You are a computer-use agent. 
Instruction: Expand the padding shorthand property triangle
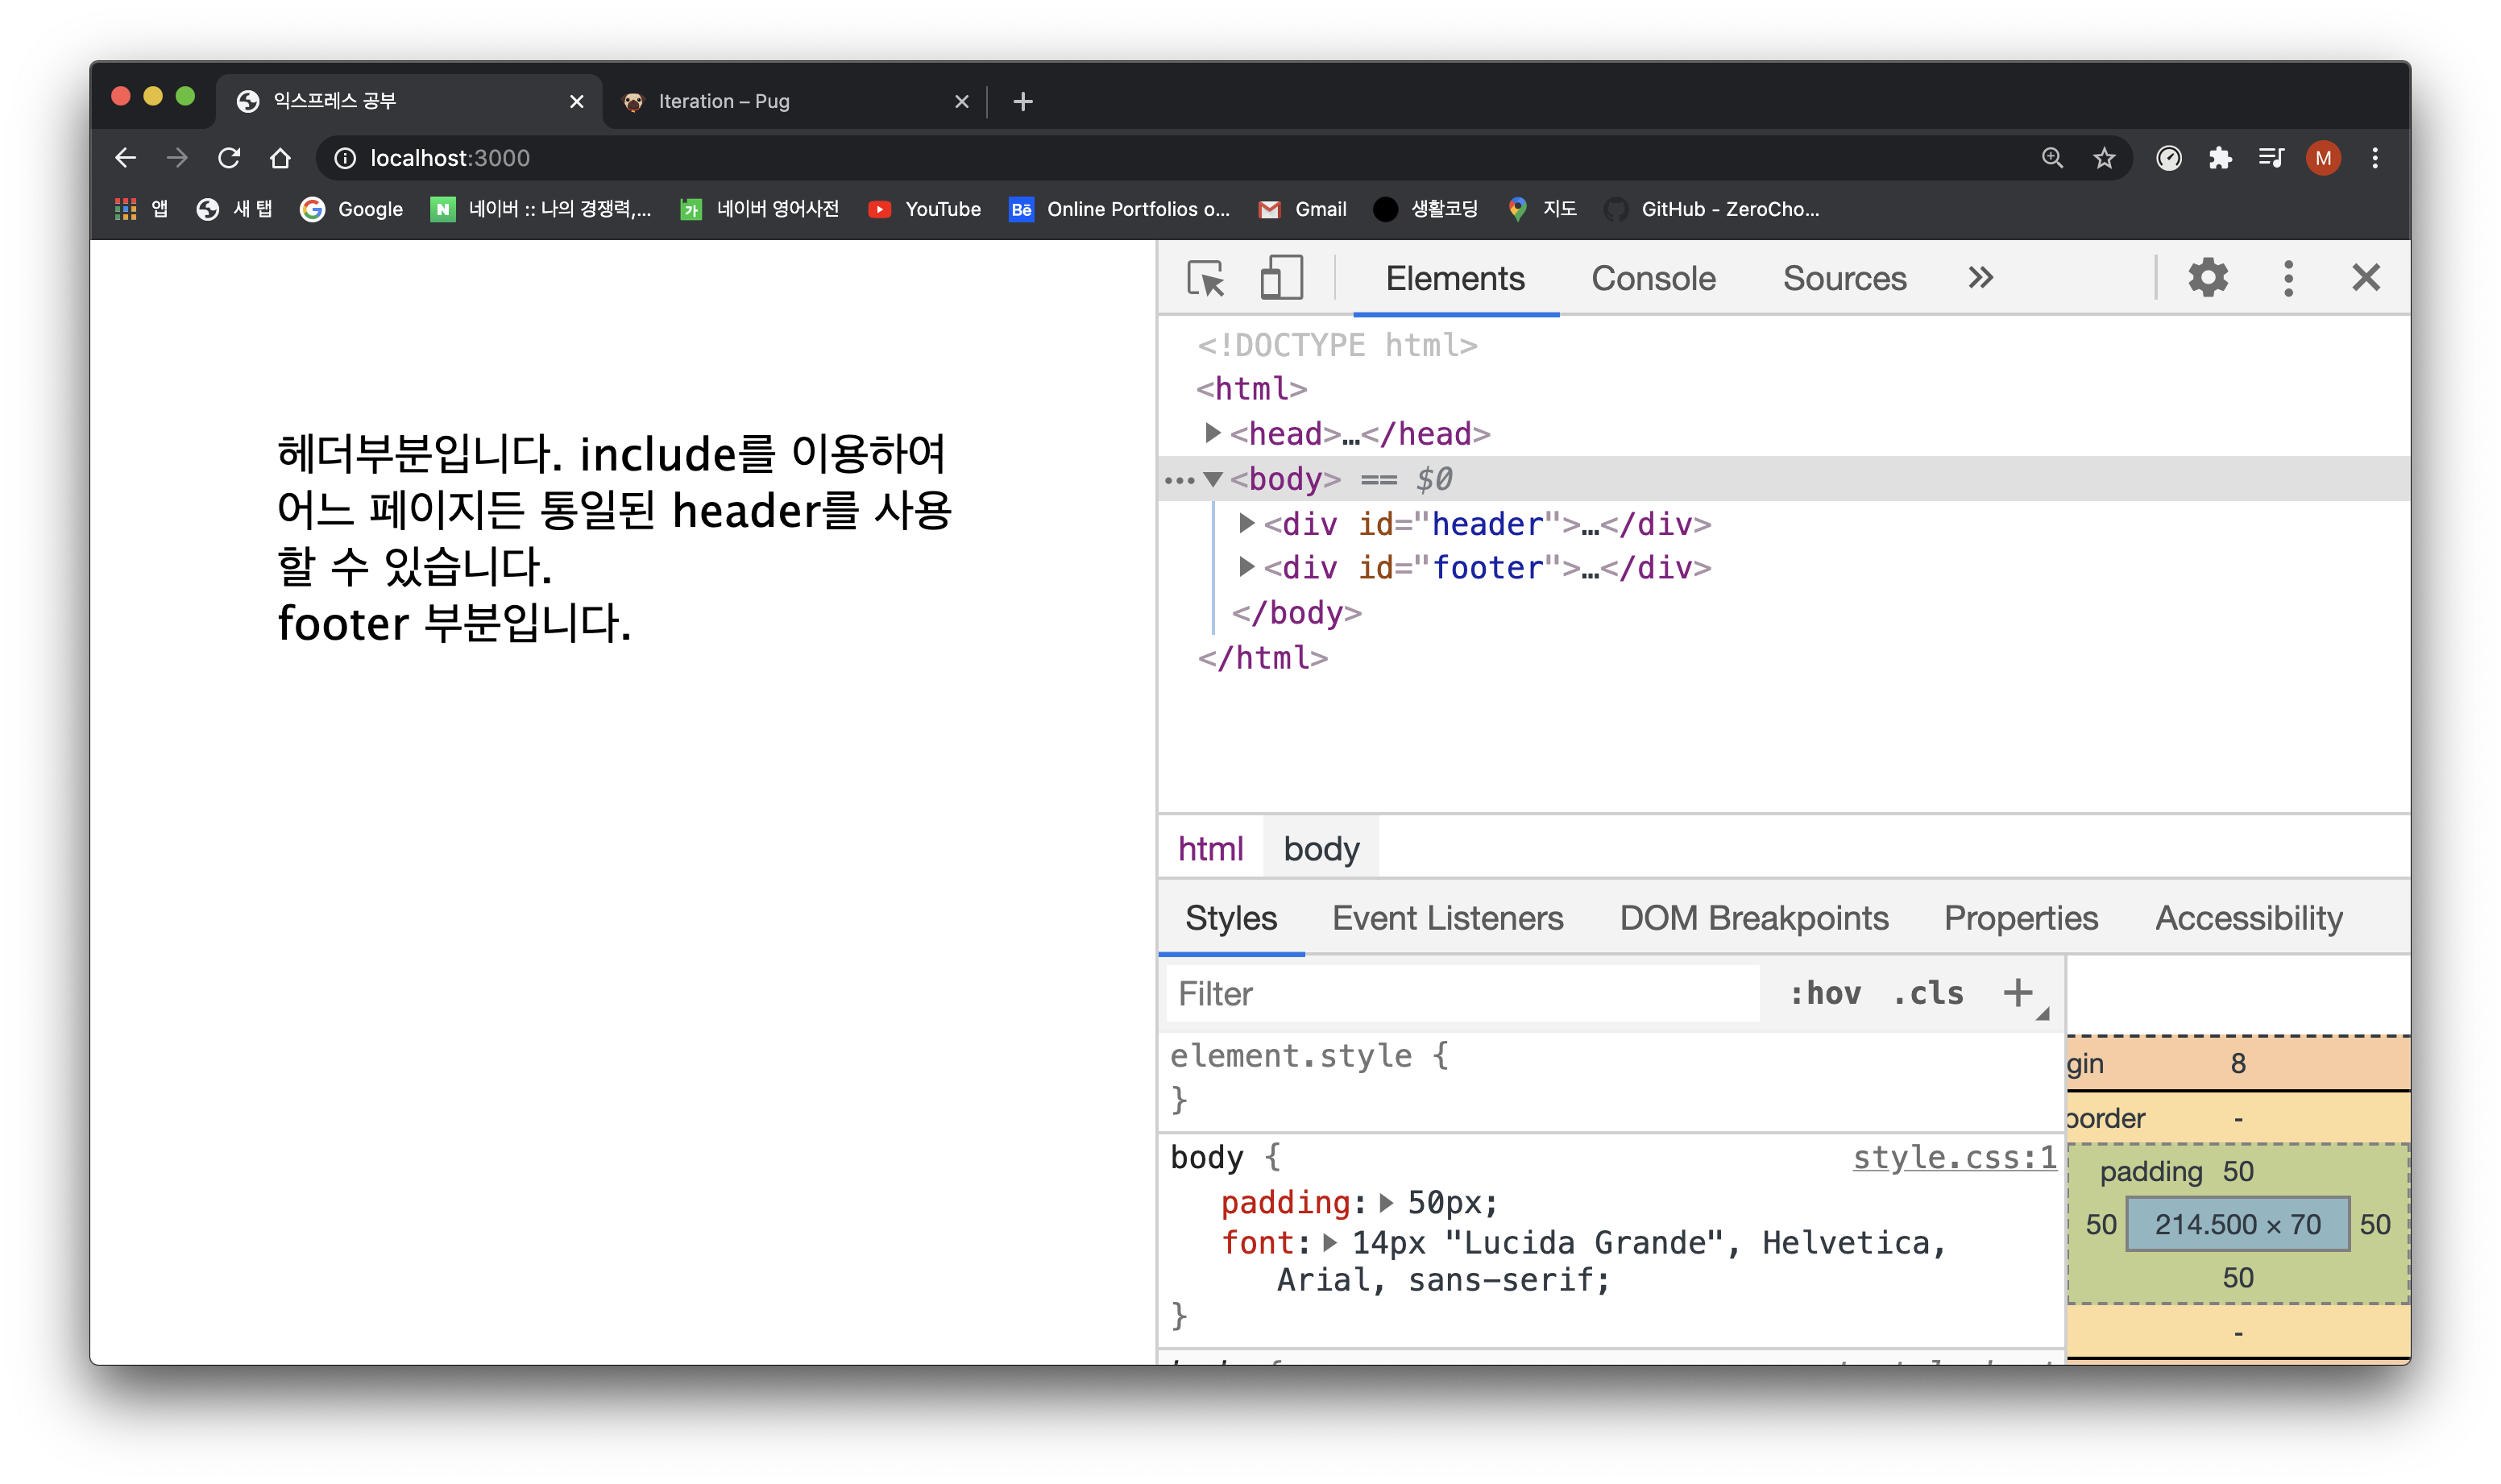(x=1386, y=1202)
